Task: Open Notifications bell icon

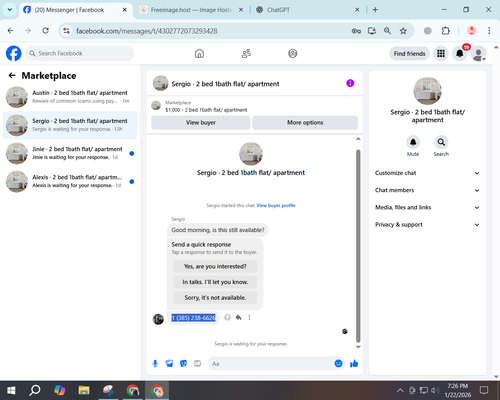Action: click(x=460, y=53)
